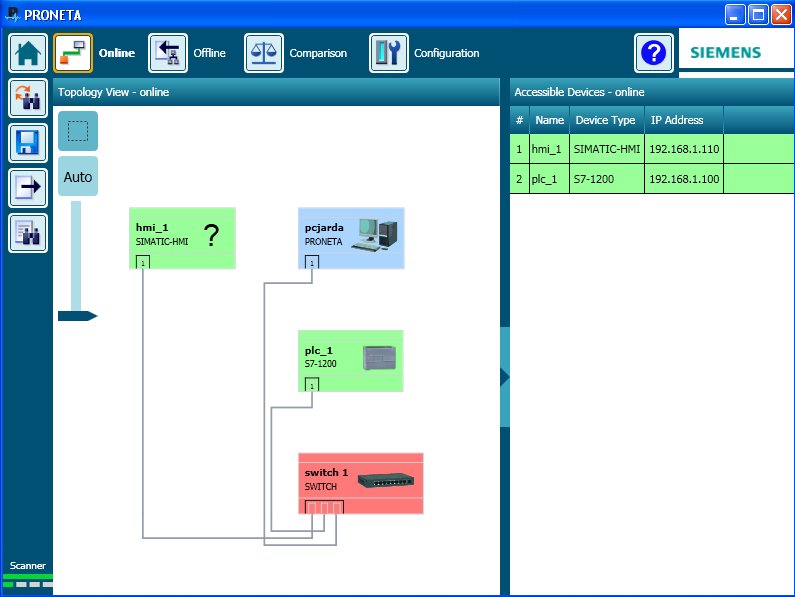
Task: Collapse the Accessible Devices panel arrow
Action: [504, 377]
